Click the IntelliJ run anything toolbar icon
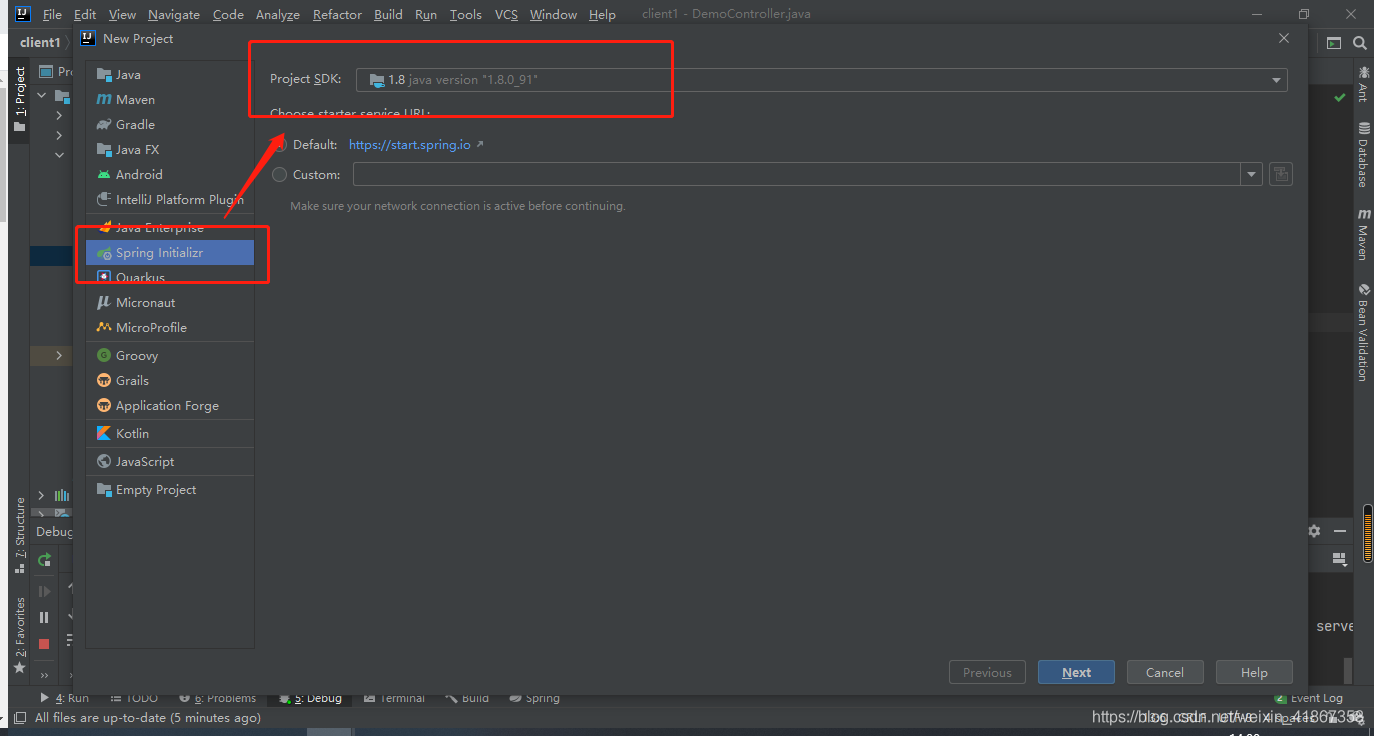 pos(1334,43)
